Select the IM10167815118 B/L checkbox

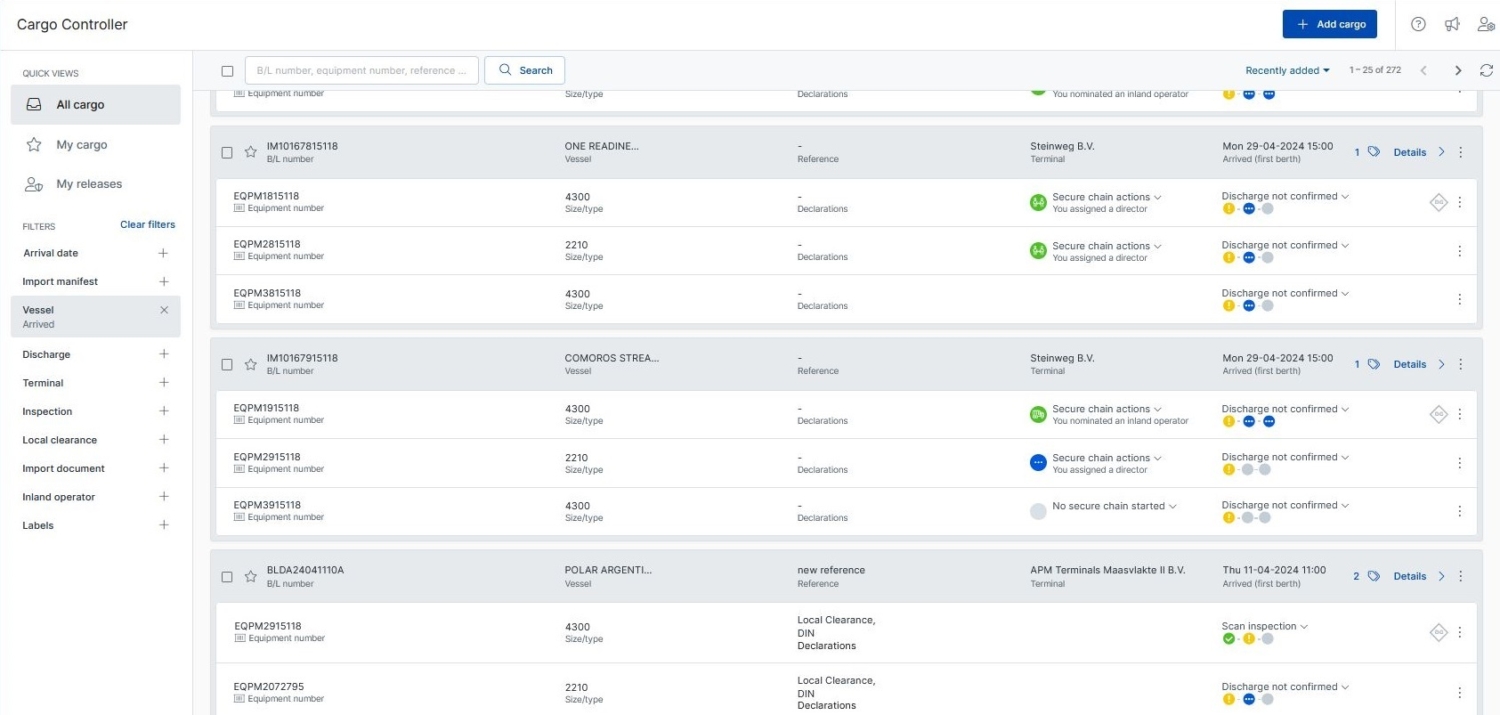coord(227,153)
